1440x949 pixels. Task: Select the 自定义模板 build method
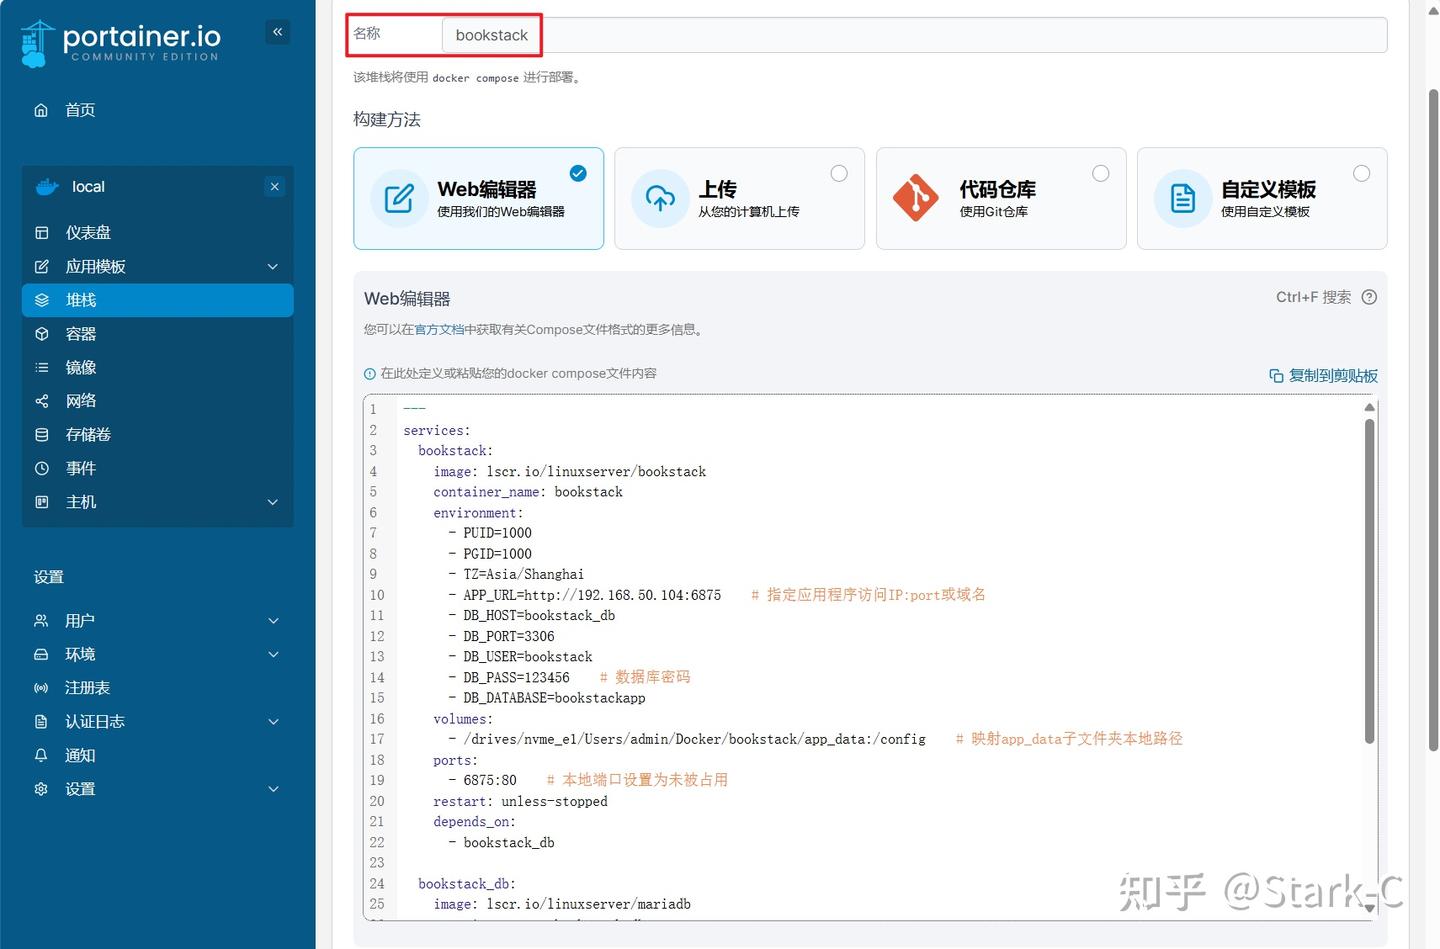click(1262, 198)
